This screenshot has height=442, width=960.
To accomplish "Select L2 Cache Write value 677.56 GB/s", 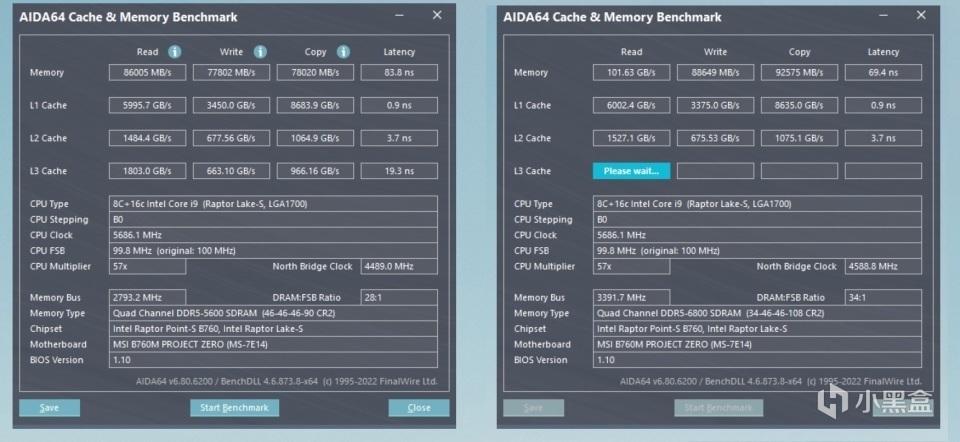I will (231, 138).
